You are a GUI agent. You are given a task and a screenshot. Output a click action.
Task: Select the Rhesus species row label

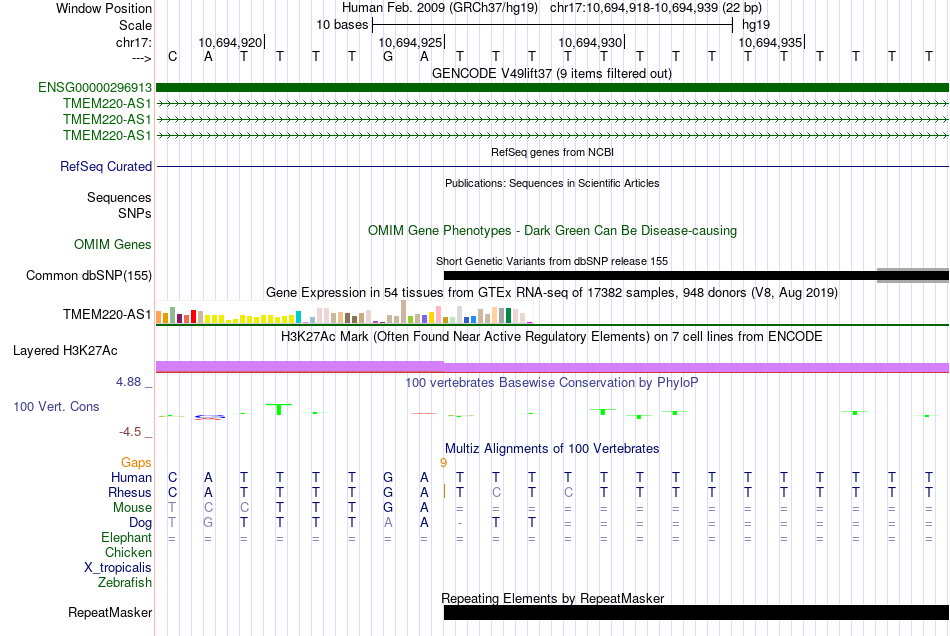point(130,492)
